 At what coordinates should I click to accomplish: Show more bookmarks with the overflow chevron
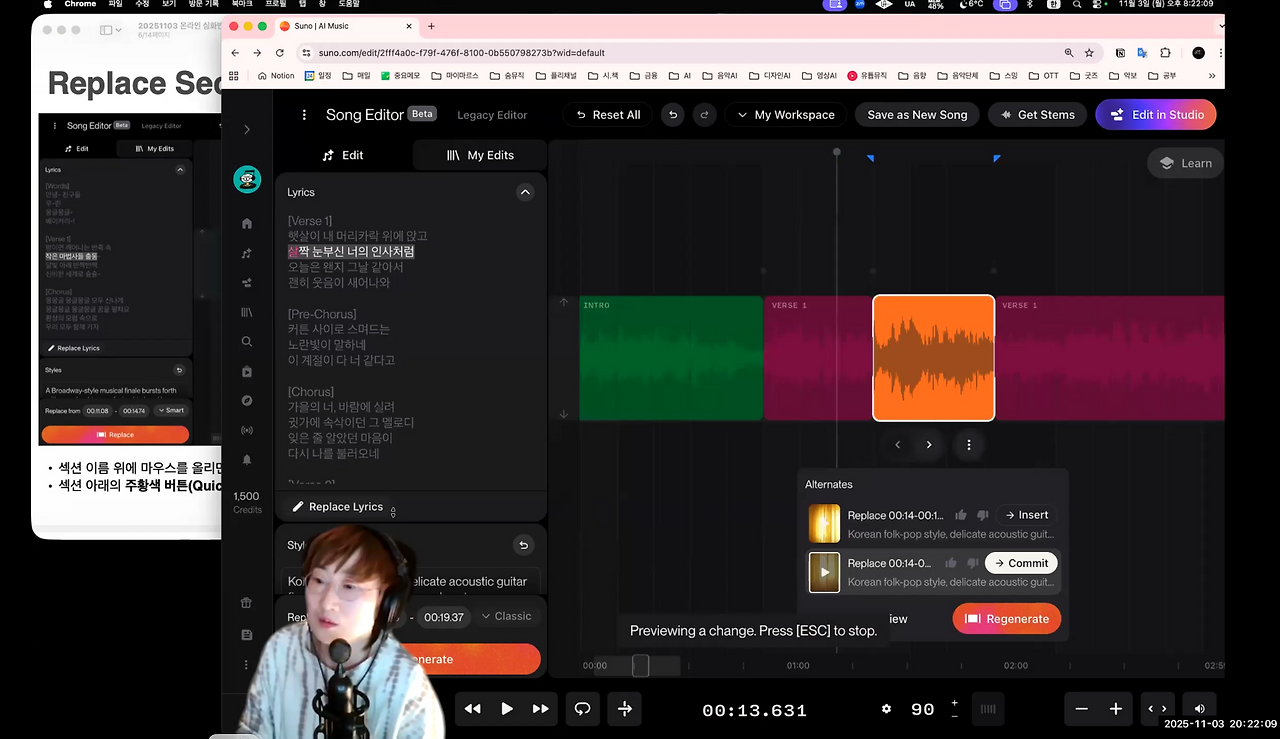click(1212, 75)
